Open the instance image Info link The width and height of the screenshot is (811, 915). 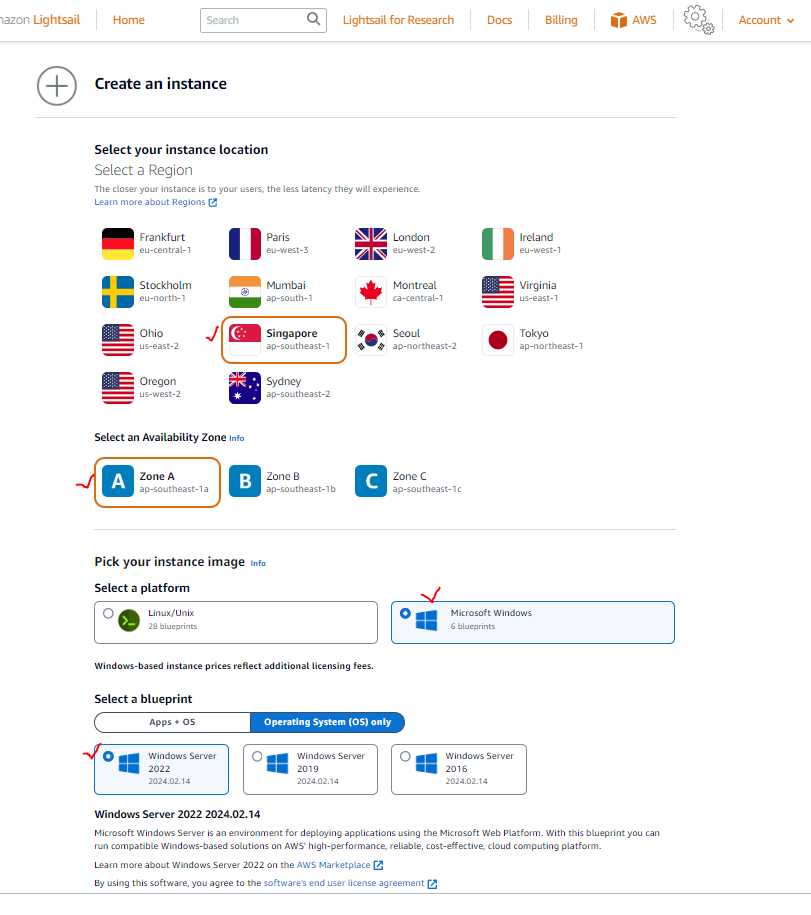click(258, 563)
